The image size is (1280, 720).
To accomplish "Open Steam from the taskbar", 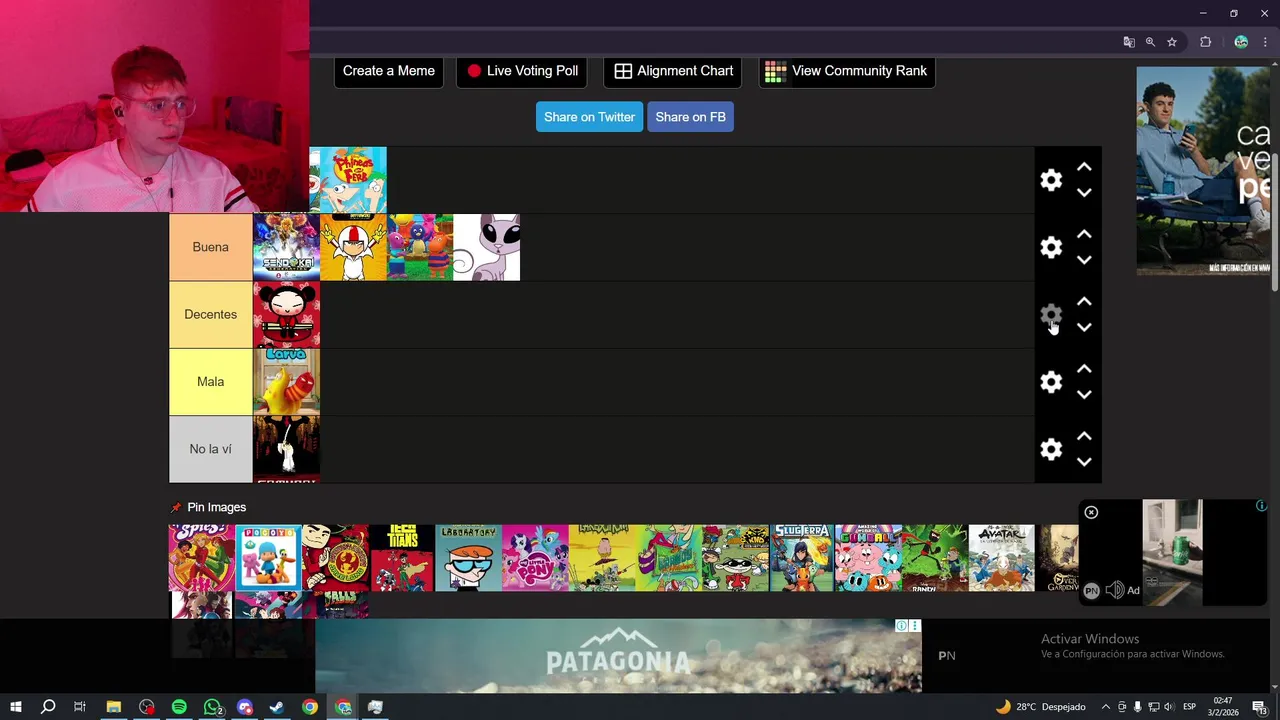I will [x=277, y=707].
